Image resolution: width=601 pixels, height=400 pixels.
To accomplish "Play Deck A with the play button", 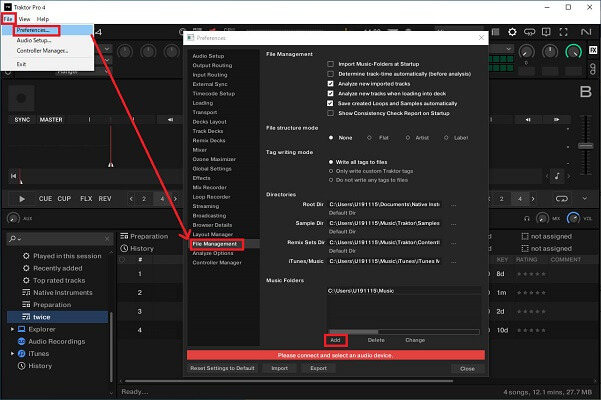I will [22, 199].
